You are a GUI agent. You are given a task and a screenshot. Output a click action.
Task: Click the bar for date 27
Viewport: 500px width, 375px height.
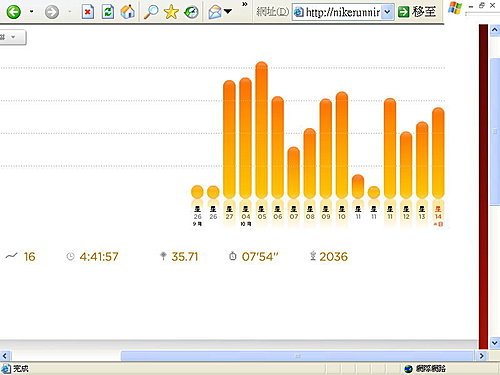(229, 139)
